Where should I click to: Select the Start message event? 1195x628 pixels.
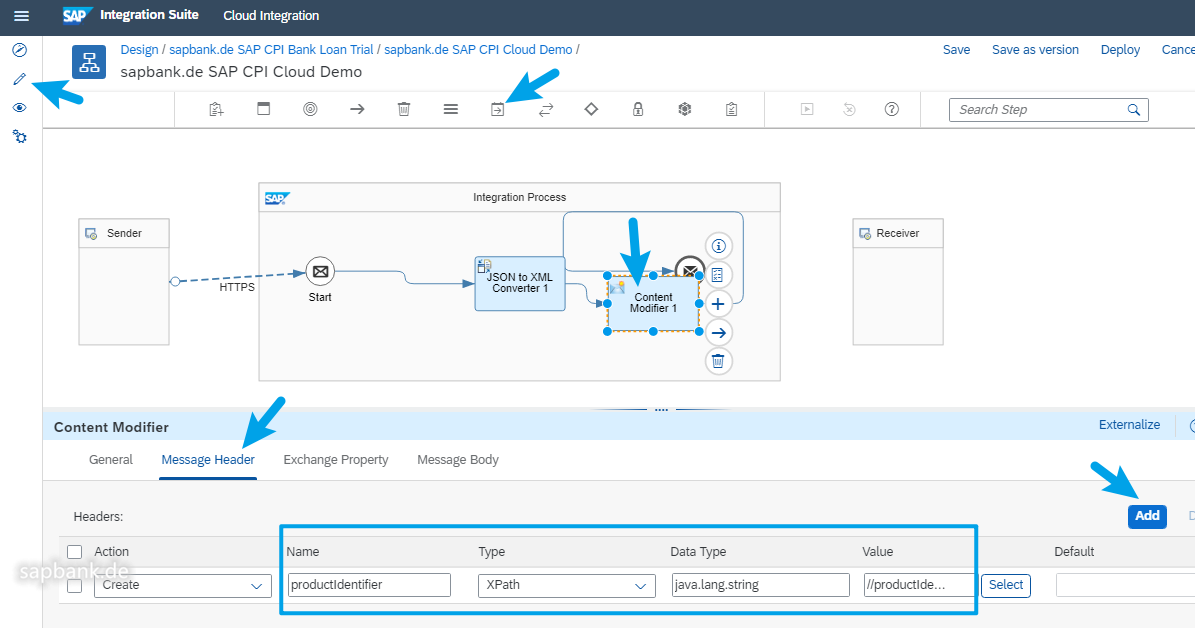pos(320,271)
